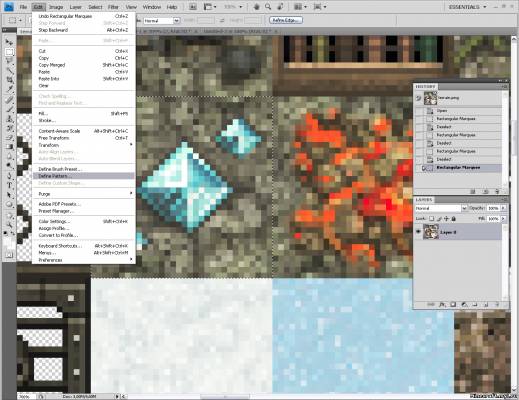
Task: Click Layer 0 thumbnail
Action: [431, 232]
